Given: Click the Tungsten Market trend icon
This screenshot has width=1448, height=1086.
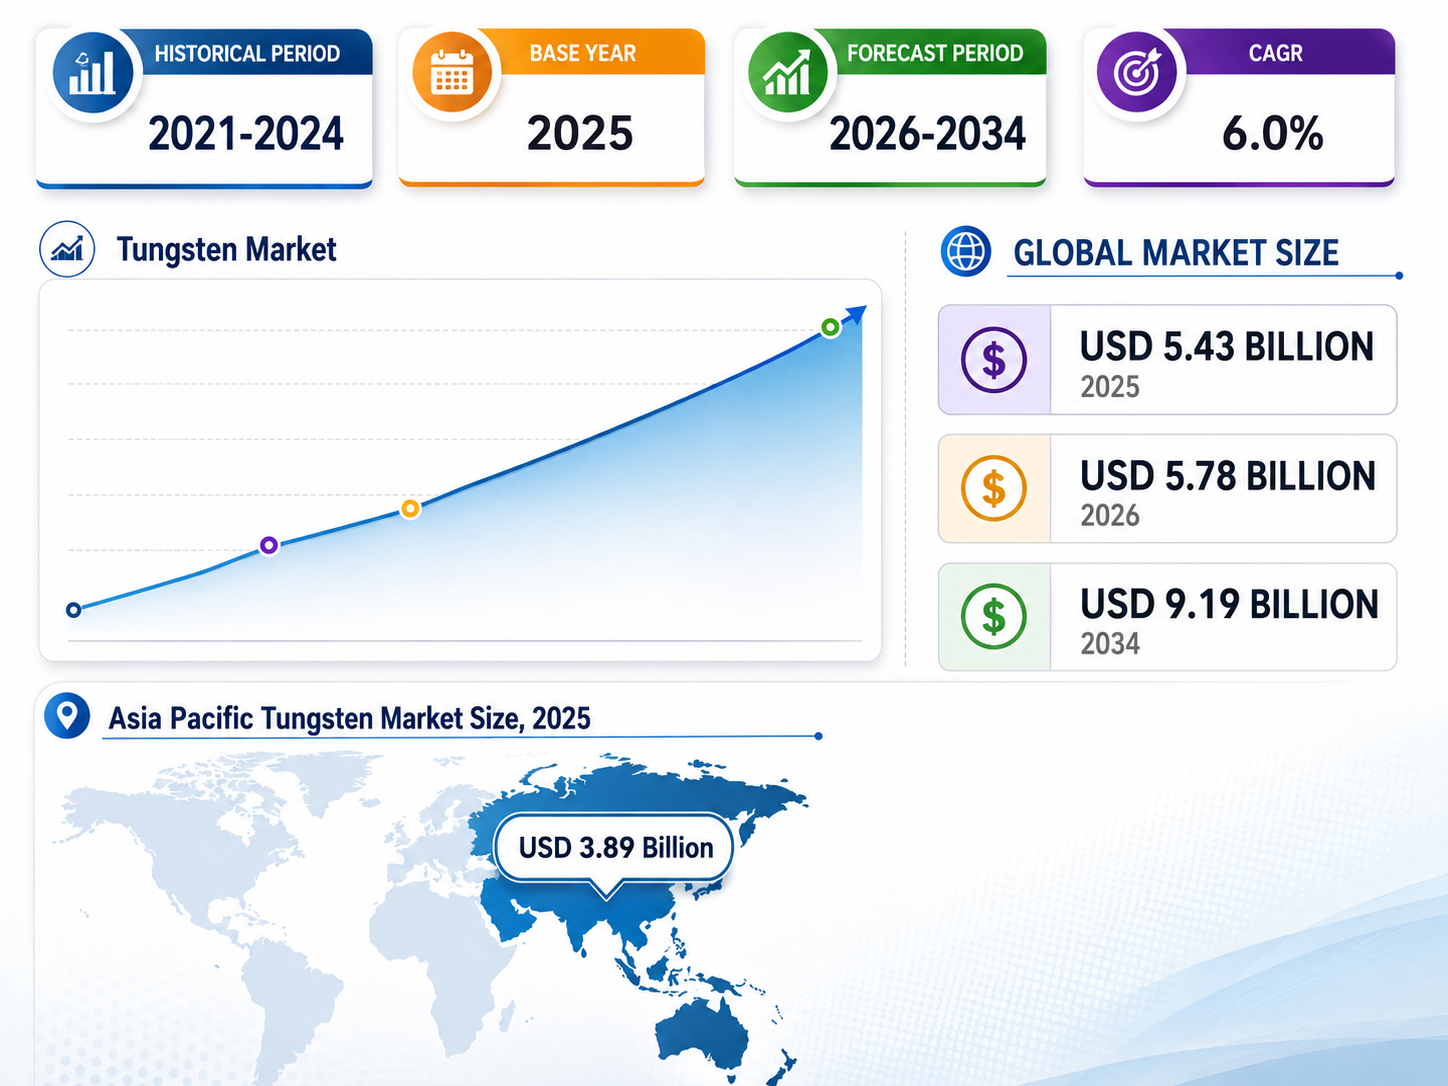Looking at the screenshot, I should pyautogui.click(x=67, y=249).
